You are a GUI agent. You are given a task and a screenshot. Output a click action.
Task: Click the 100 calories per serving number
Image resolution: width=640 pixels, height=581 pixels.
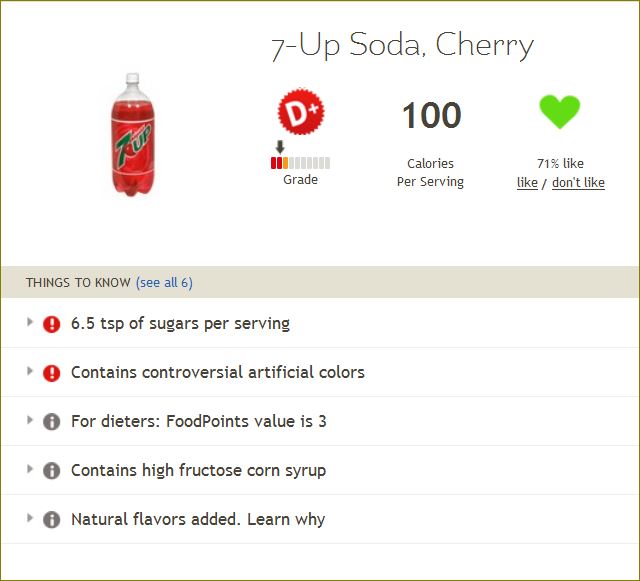(432, 116)
